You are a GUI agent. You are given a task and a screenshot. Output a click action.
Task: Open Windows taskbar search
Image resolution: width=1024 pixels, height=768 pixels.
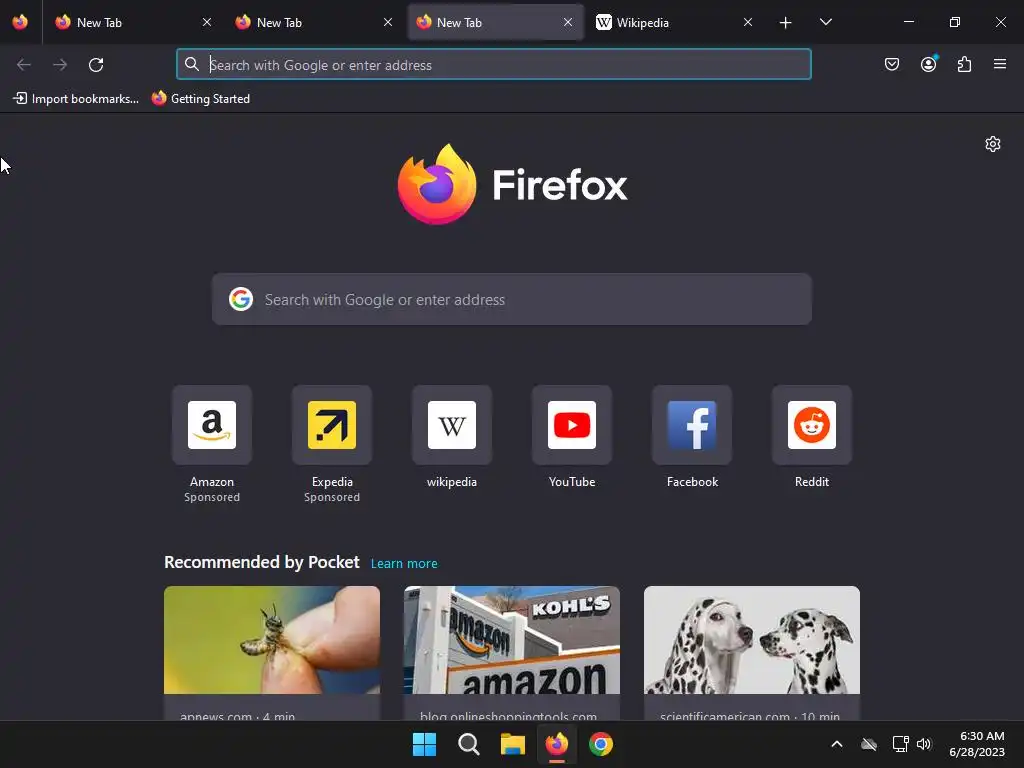click(468, 744)
